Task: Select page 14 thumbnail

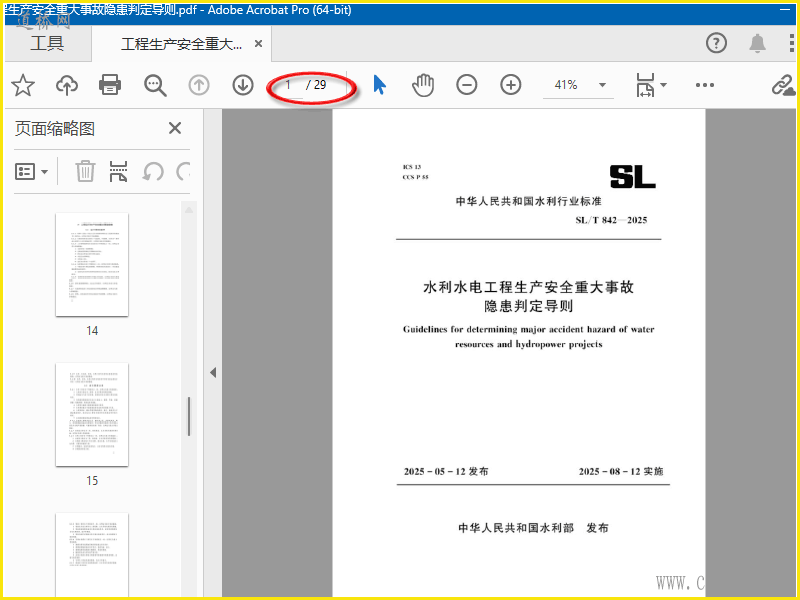Action: tap(92, 264)
